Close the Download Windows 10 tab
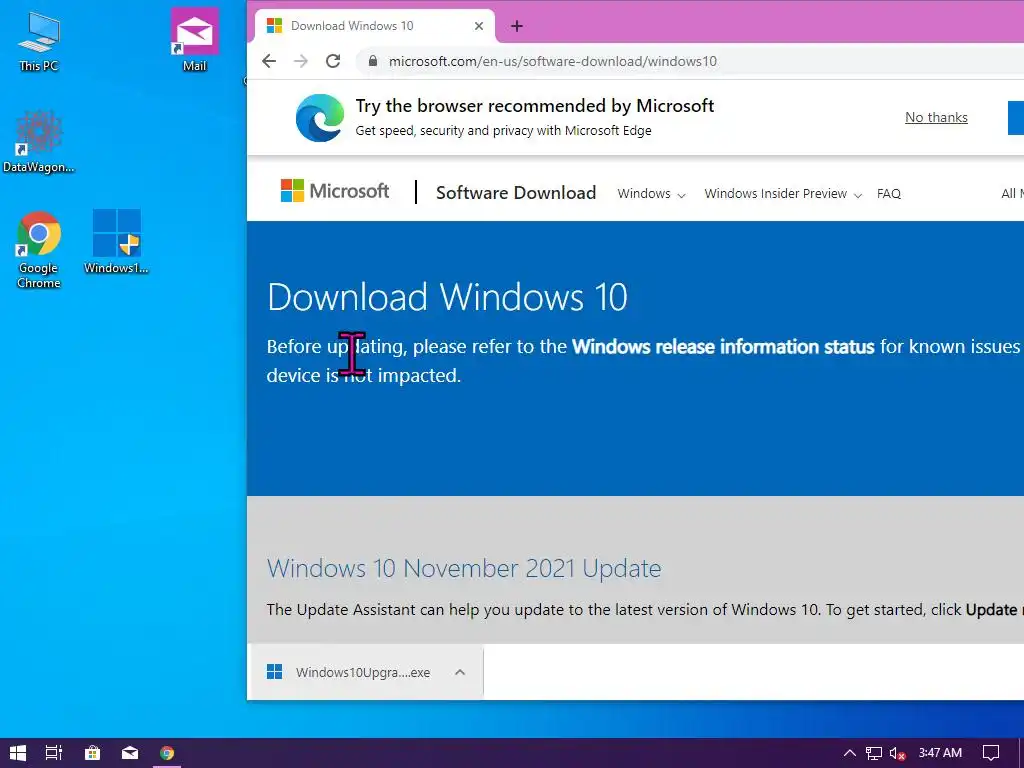This screenshot has width=1024, height=768. point(479,26)
